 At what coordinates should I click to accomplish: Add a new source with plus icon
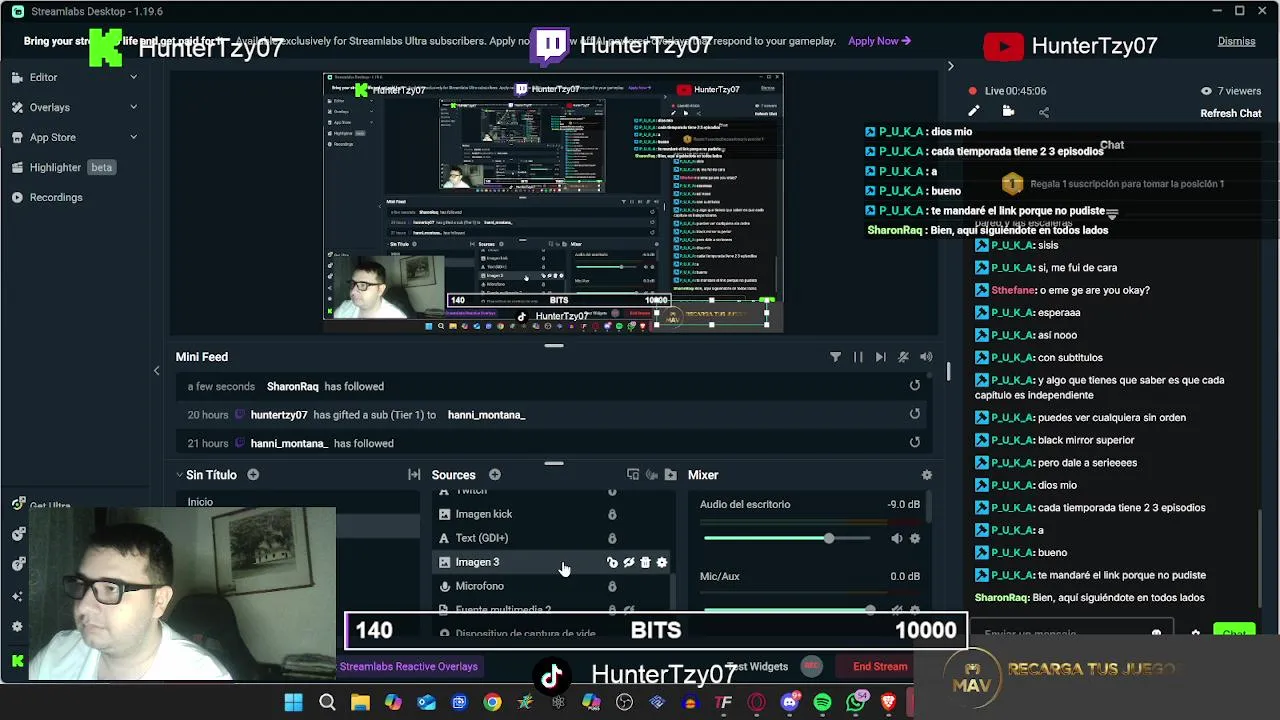click(x=494, y=475)
